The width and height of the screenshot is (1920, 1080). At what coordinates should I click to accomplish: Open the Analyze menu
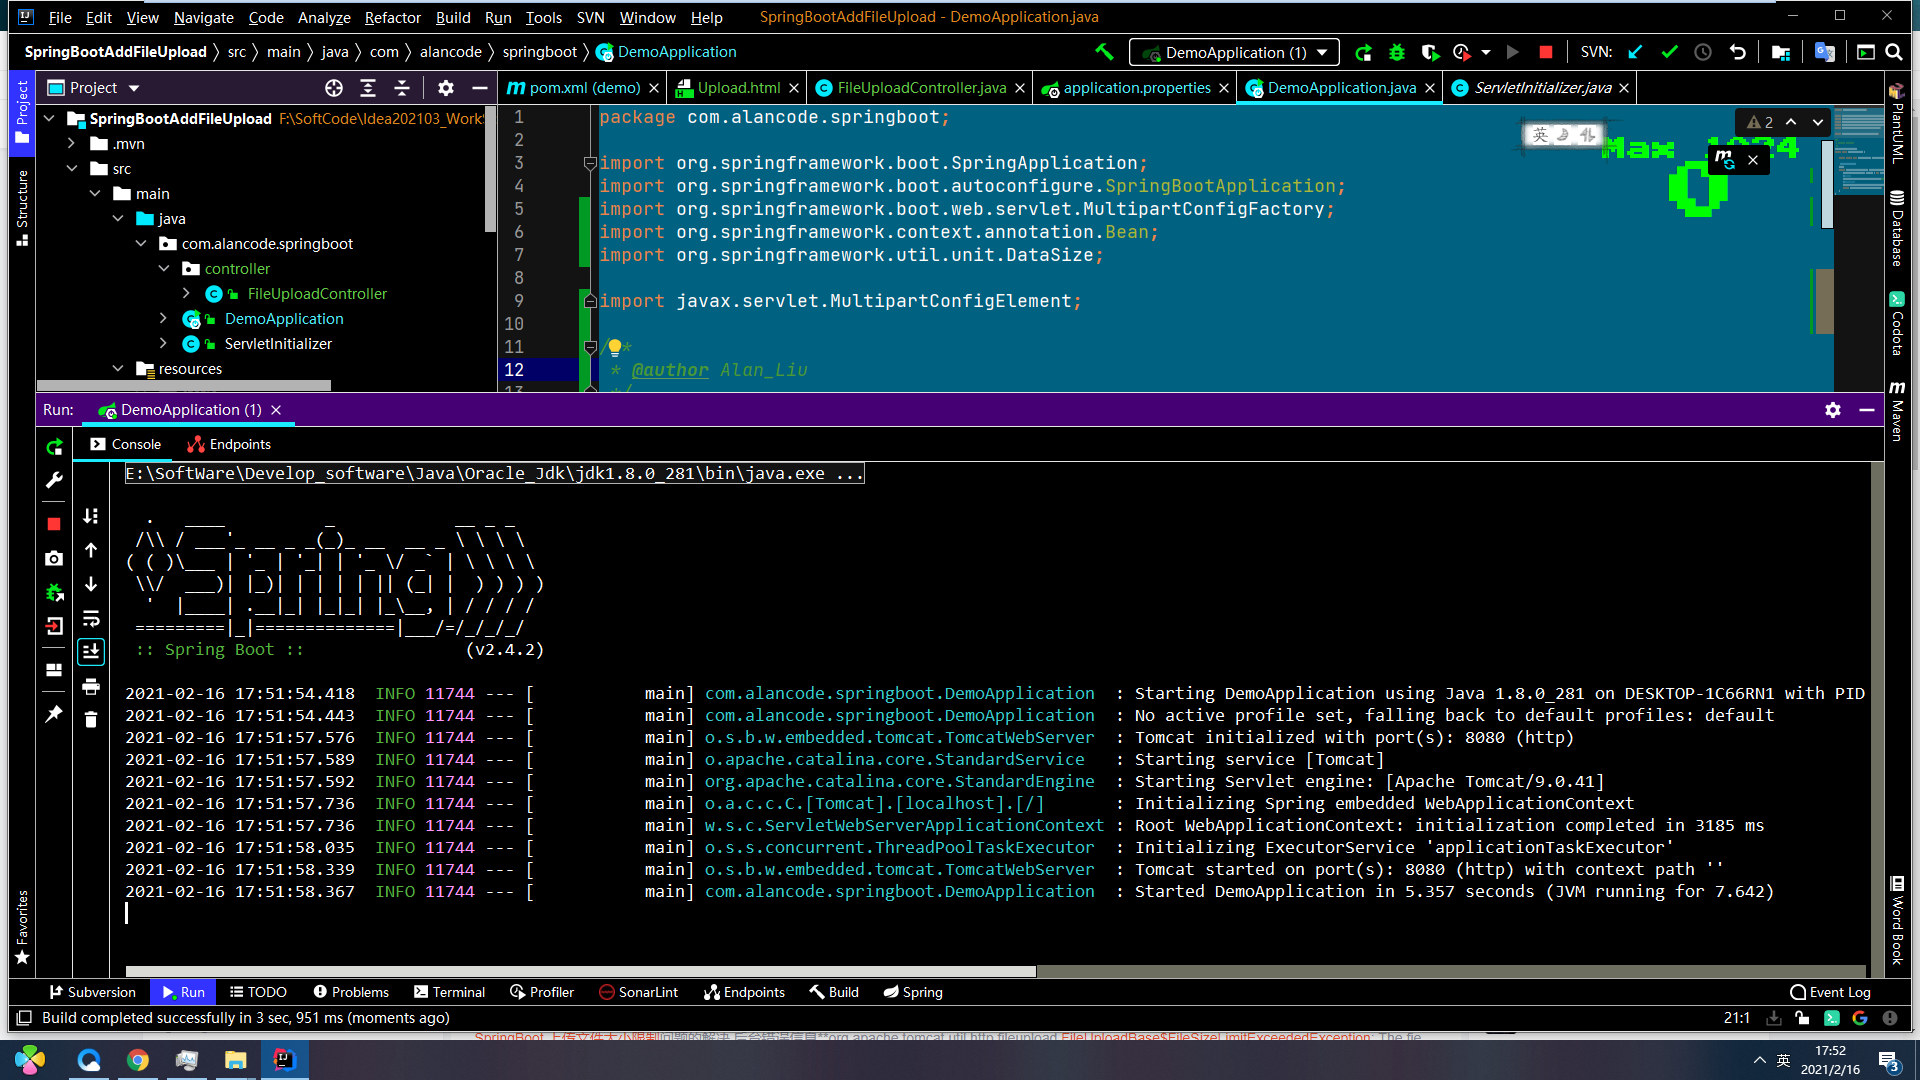324,17
